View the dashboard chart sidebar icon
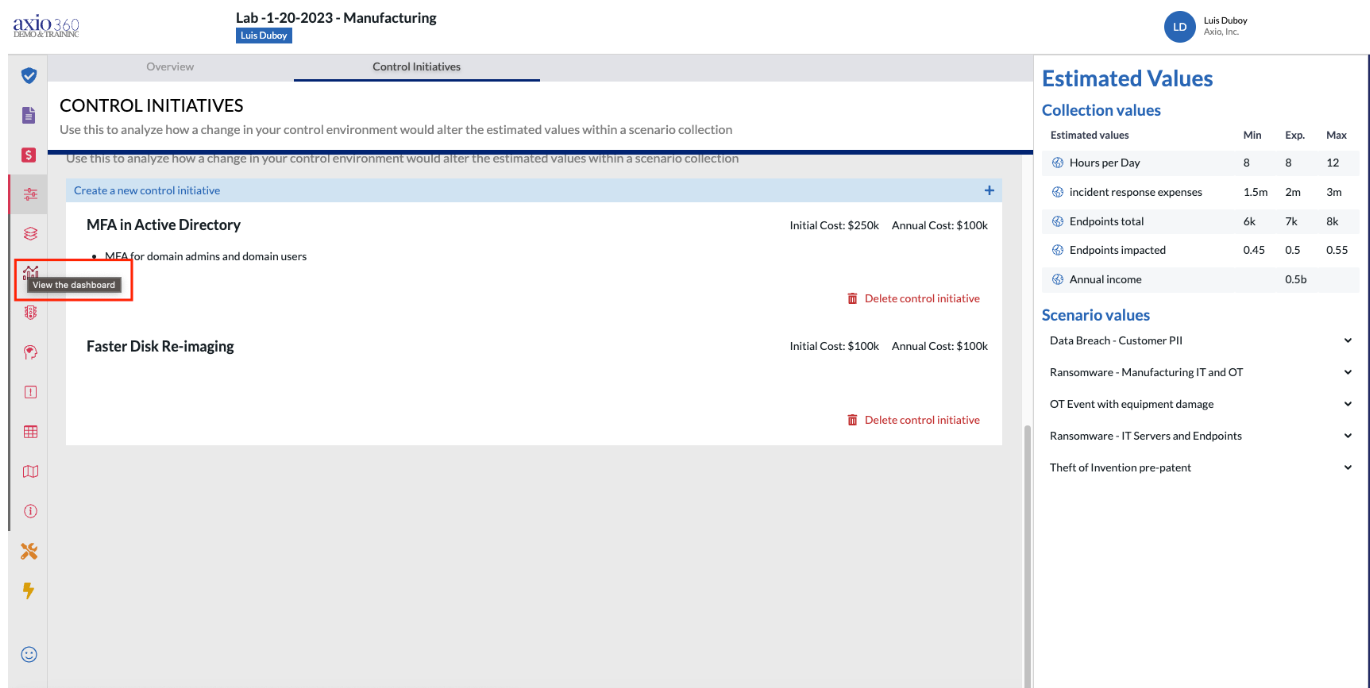This screenshot has height=688, width=1370. pos(30,272)
